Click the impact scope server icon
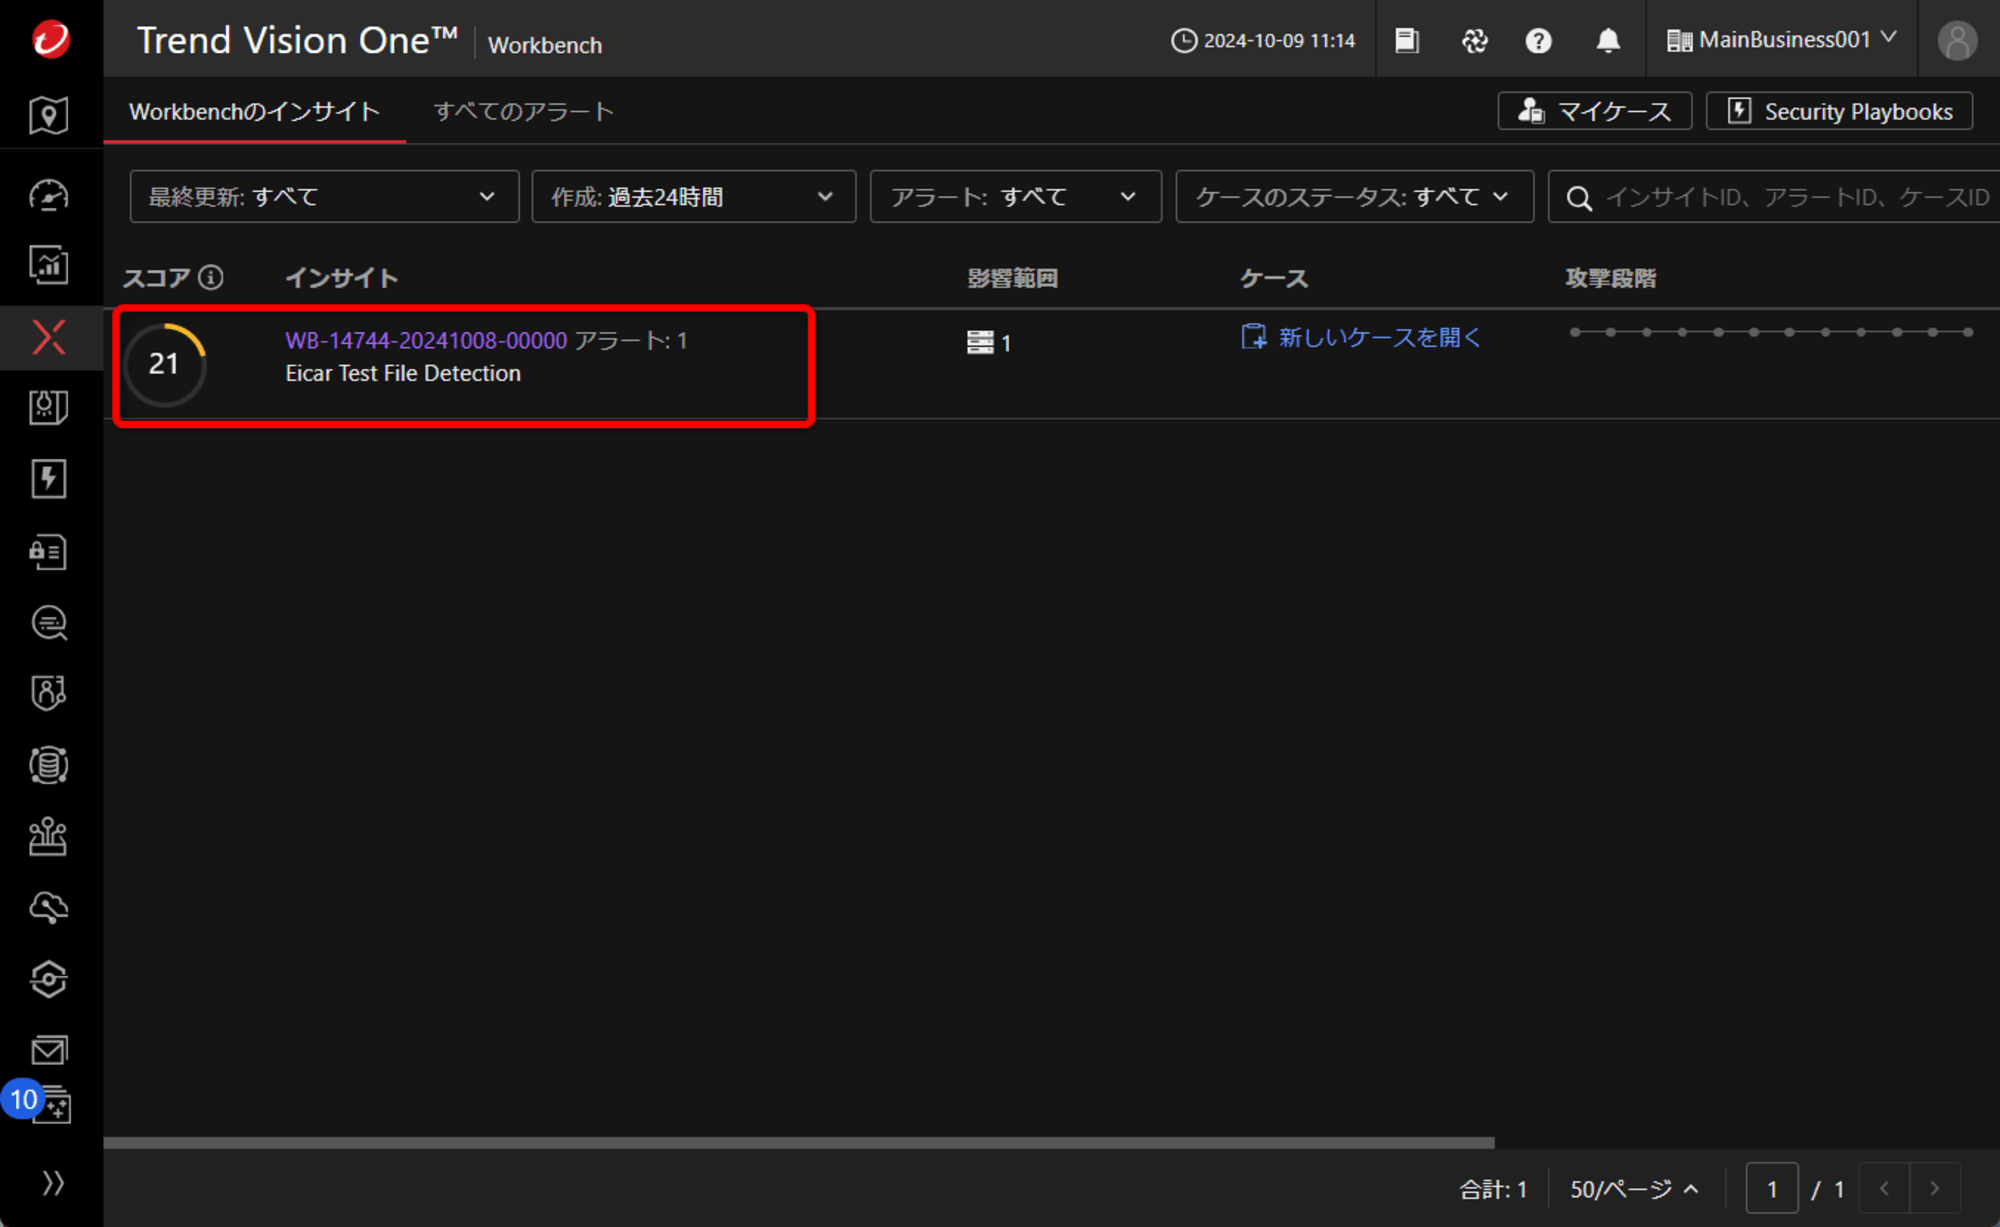Image resolution: width=2000 pixels, height=1227 pixels. coord(980,342)
